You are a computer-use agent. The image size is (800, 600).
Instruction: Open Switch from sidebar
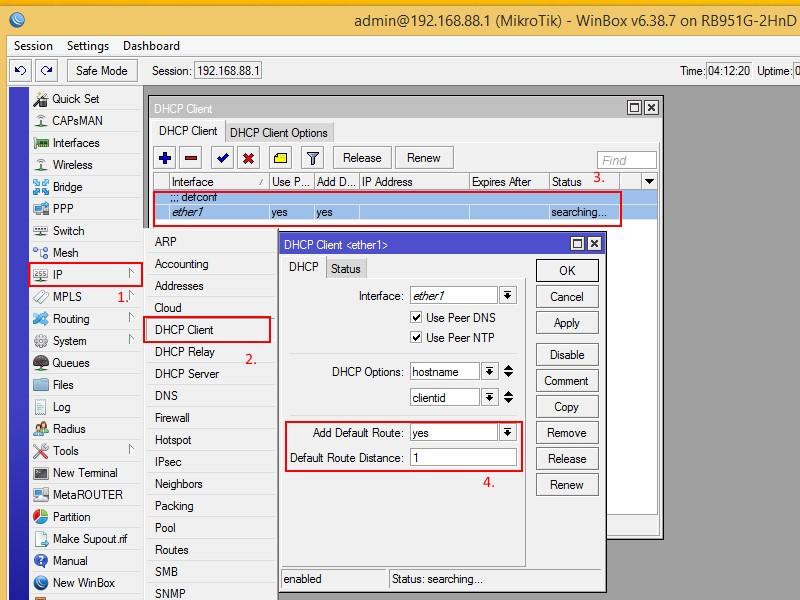pos(68,231)
